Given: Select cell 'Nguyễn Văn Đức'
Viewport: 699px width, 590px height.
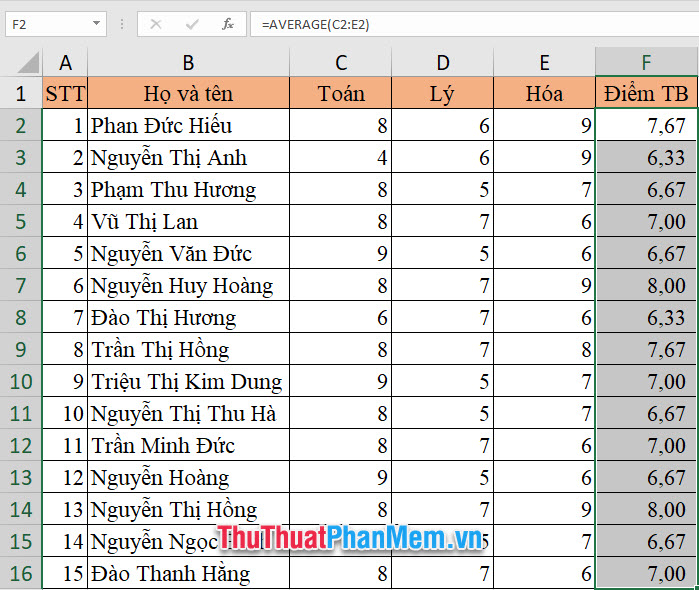Looking at the screenshot, I should click(189, 253).
